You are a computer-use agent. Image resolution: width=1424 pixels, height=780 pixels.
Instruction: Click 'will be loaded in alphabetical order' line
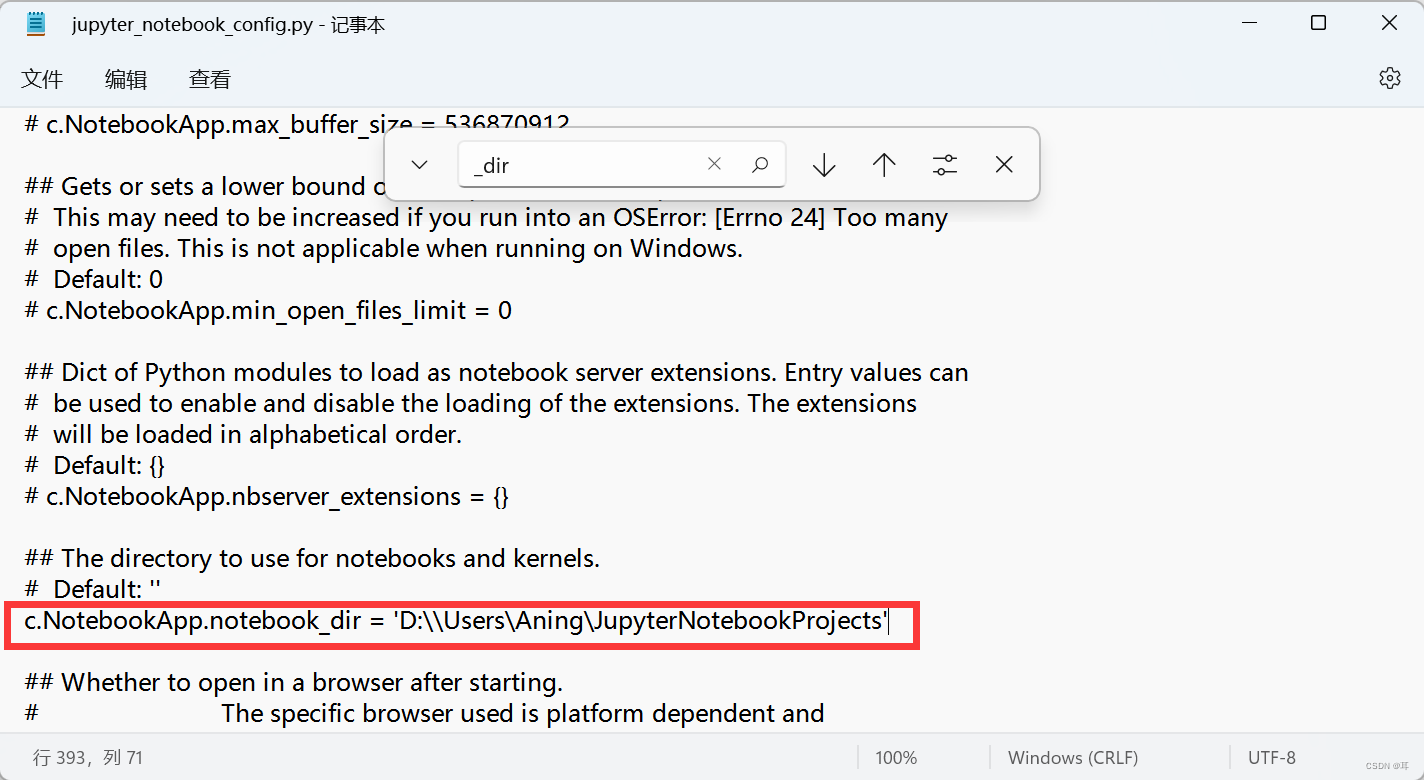pyautogui.click(x=243, y=434)
